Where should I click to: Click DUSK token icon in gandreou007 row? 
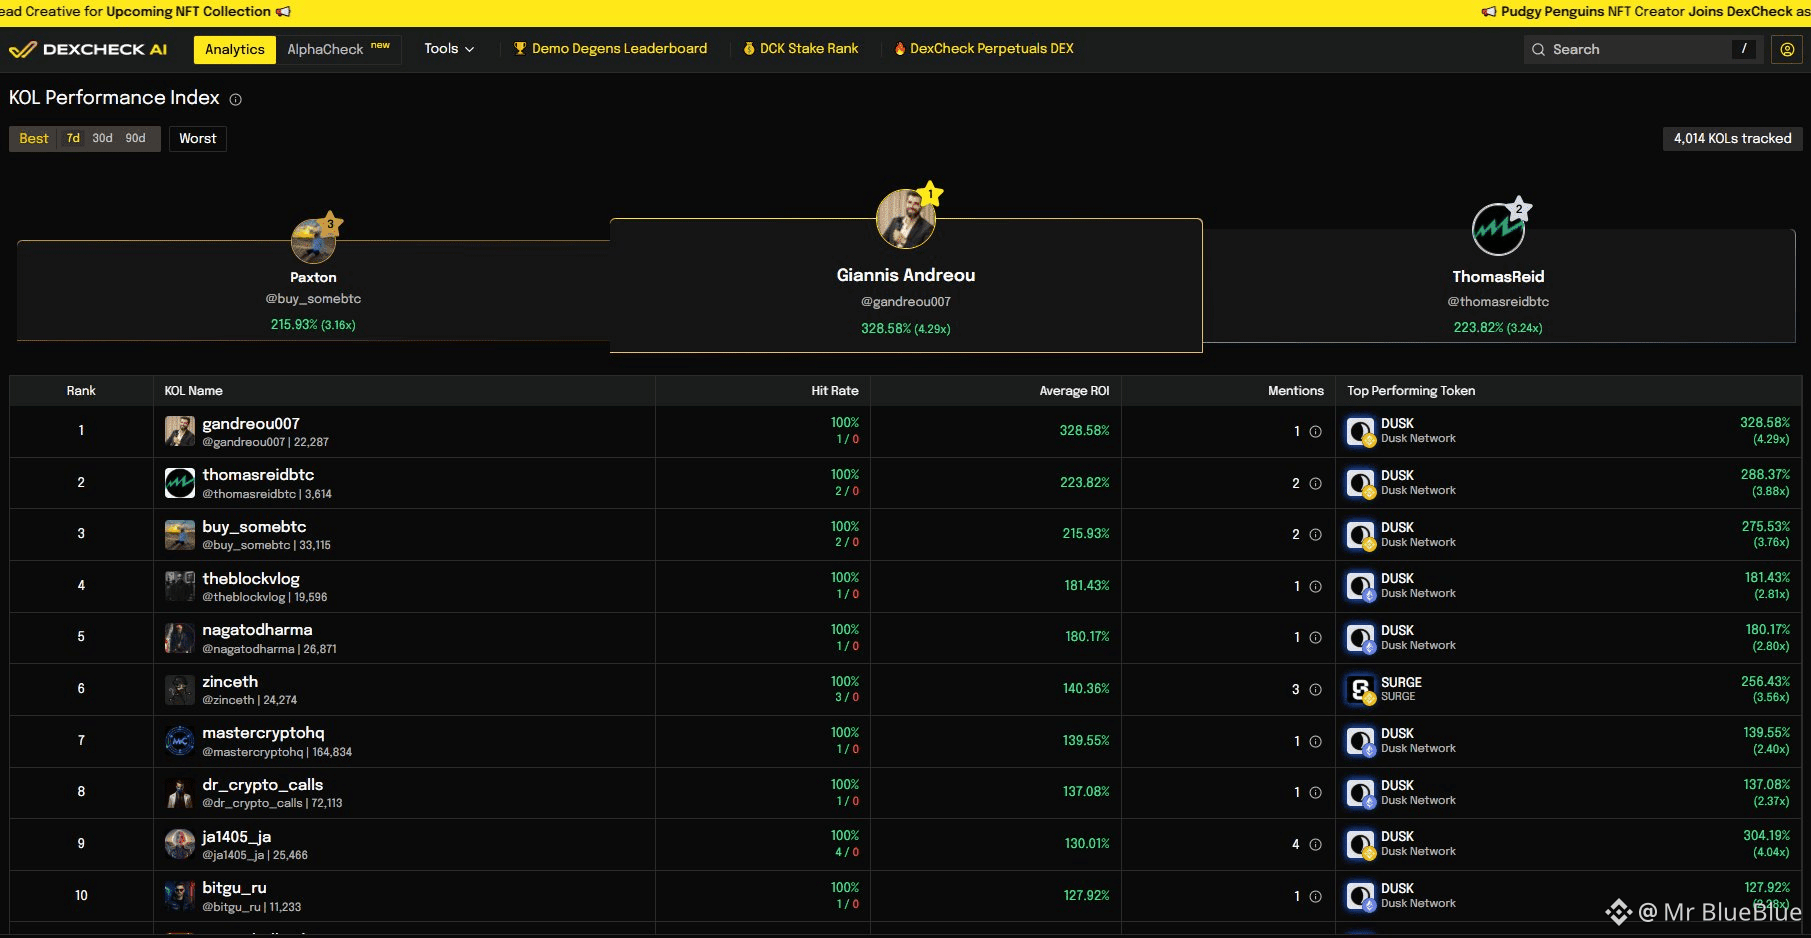pos(1361,432)
